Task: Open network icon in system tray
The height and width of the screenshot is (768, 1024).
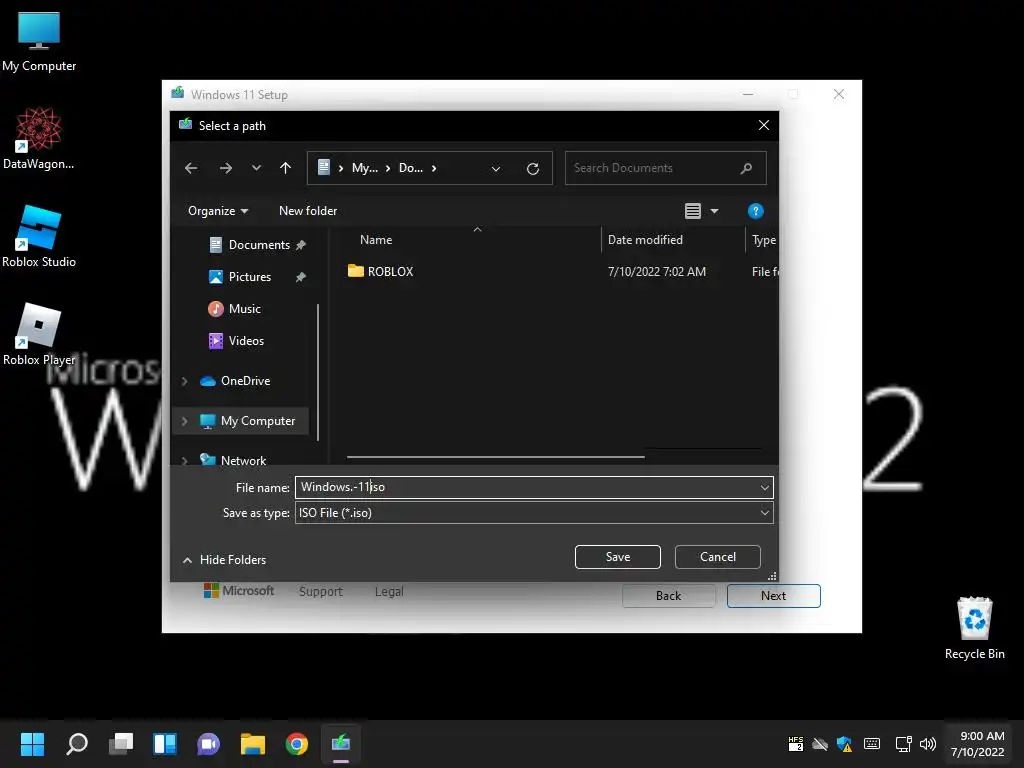Action: [x=903, y=744]
